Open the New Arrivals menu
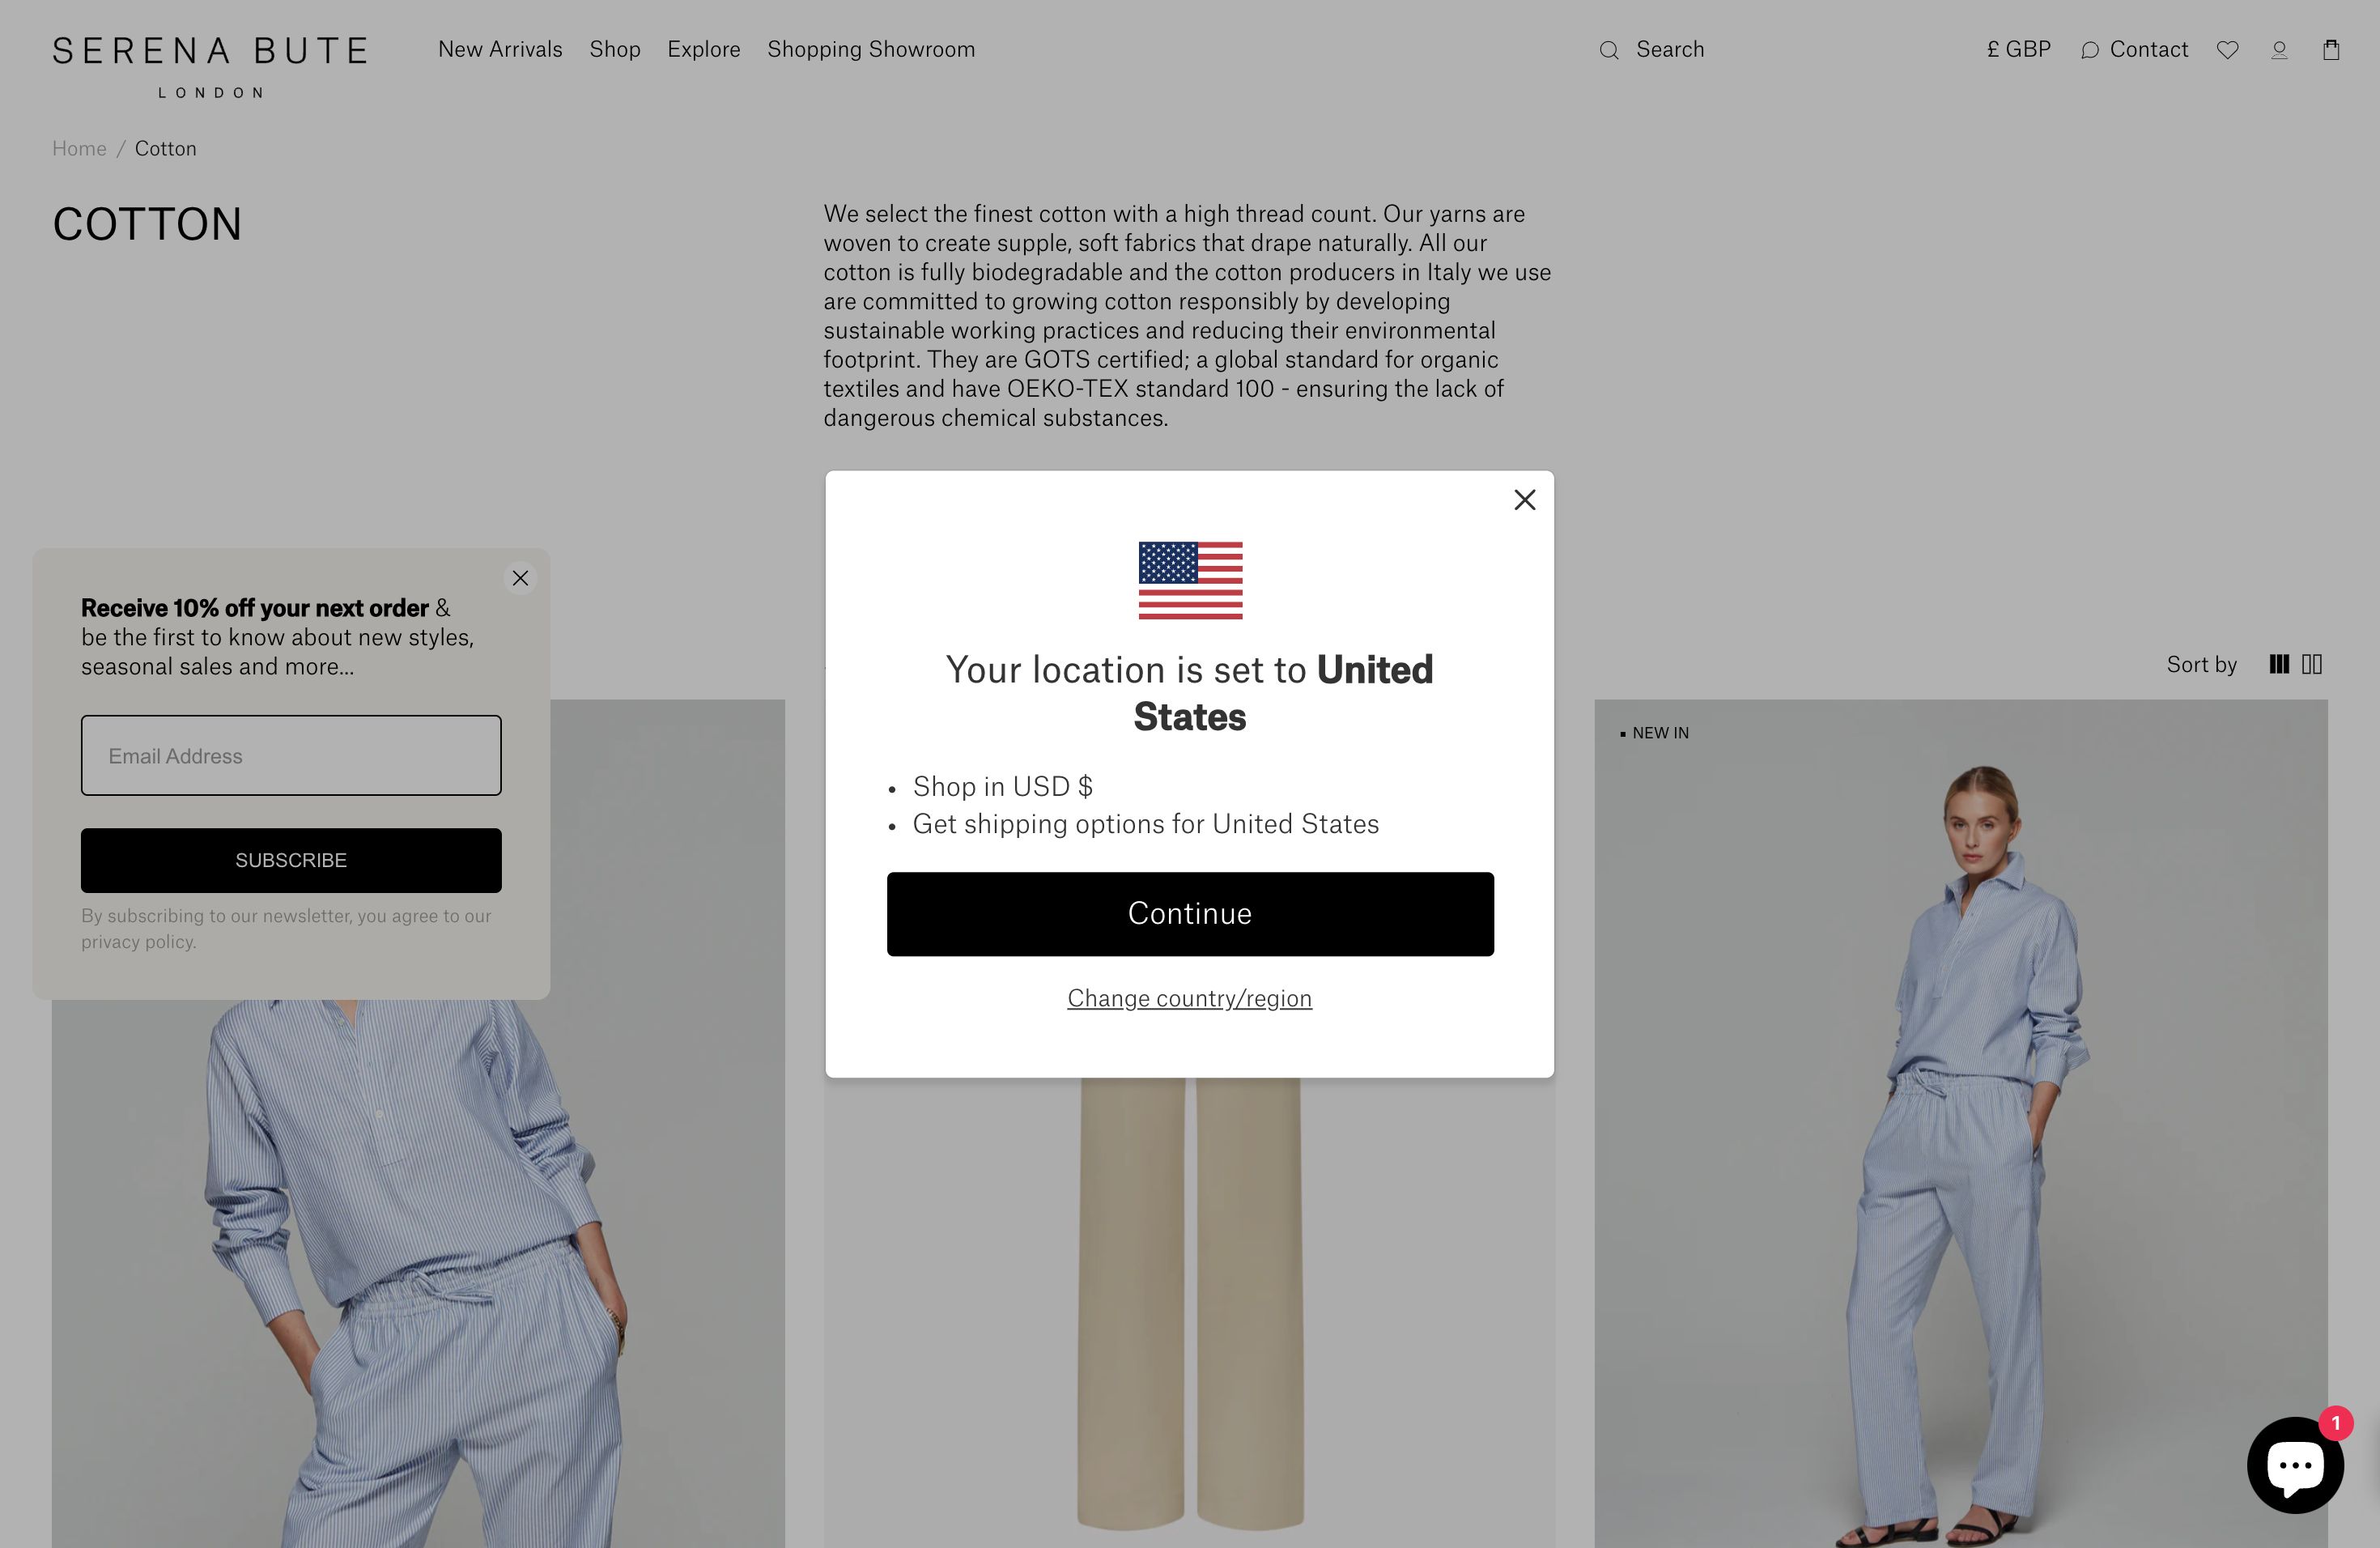2380x1548 pixels. (500, 49)
